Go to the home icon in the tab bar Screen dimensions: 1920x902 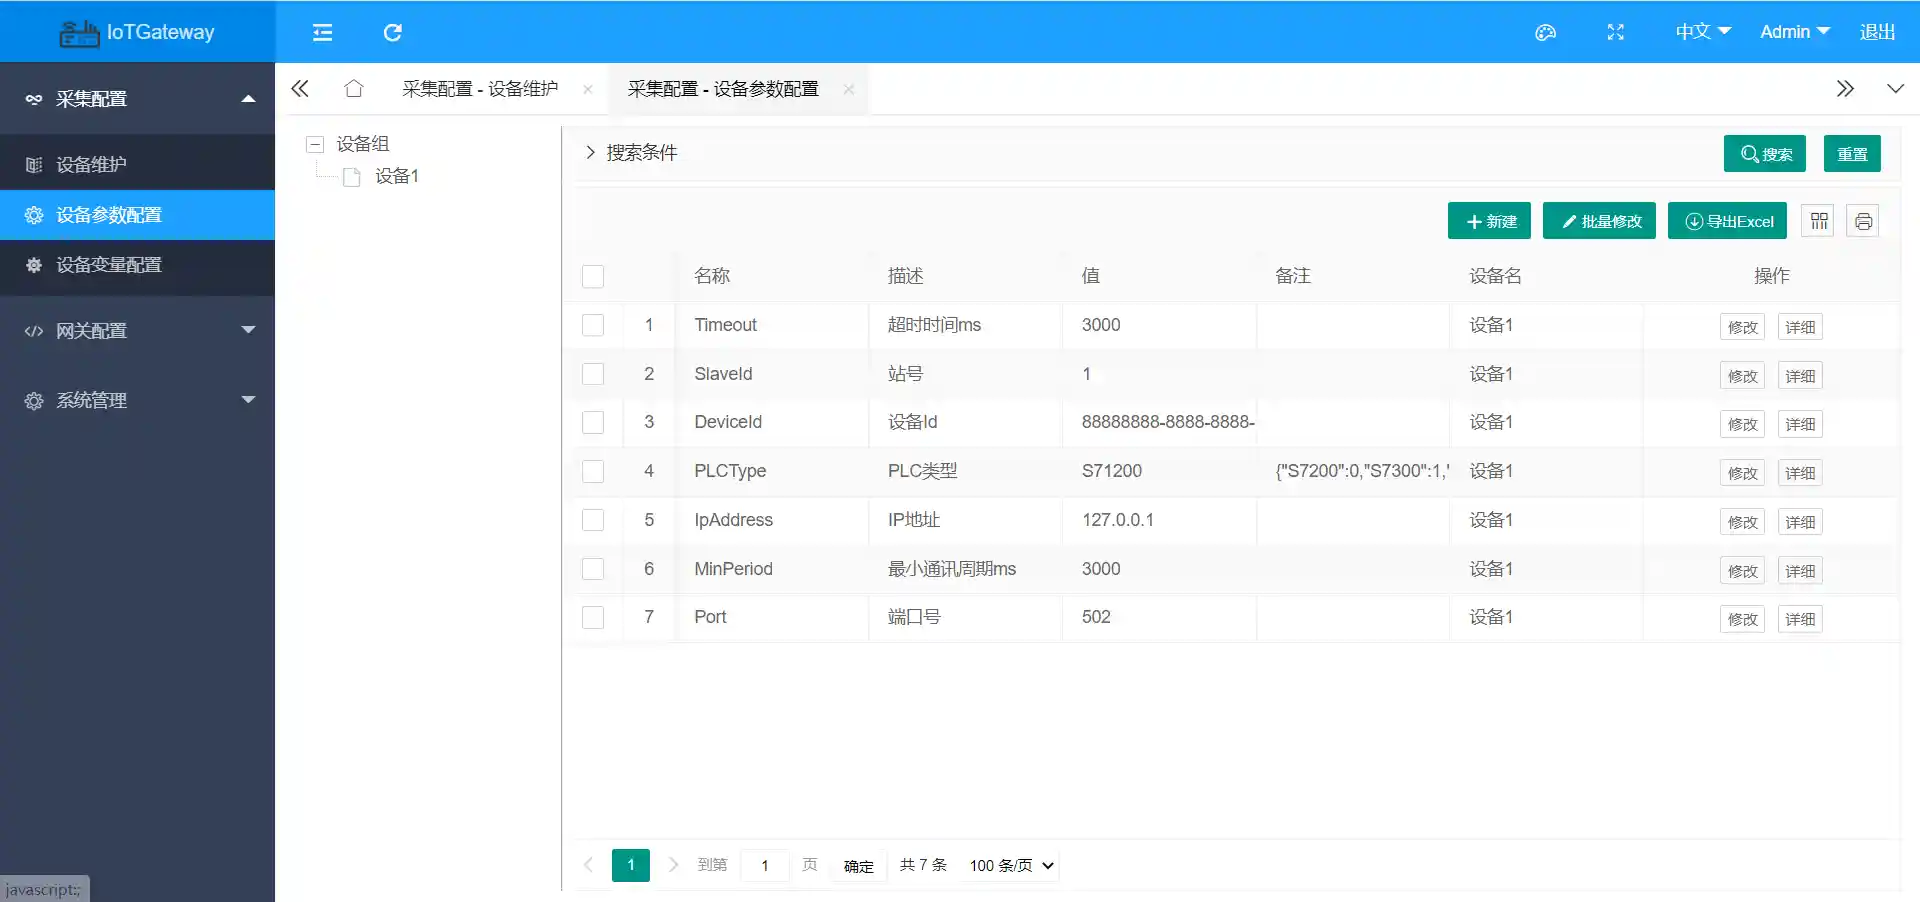353,88
